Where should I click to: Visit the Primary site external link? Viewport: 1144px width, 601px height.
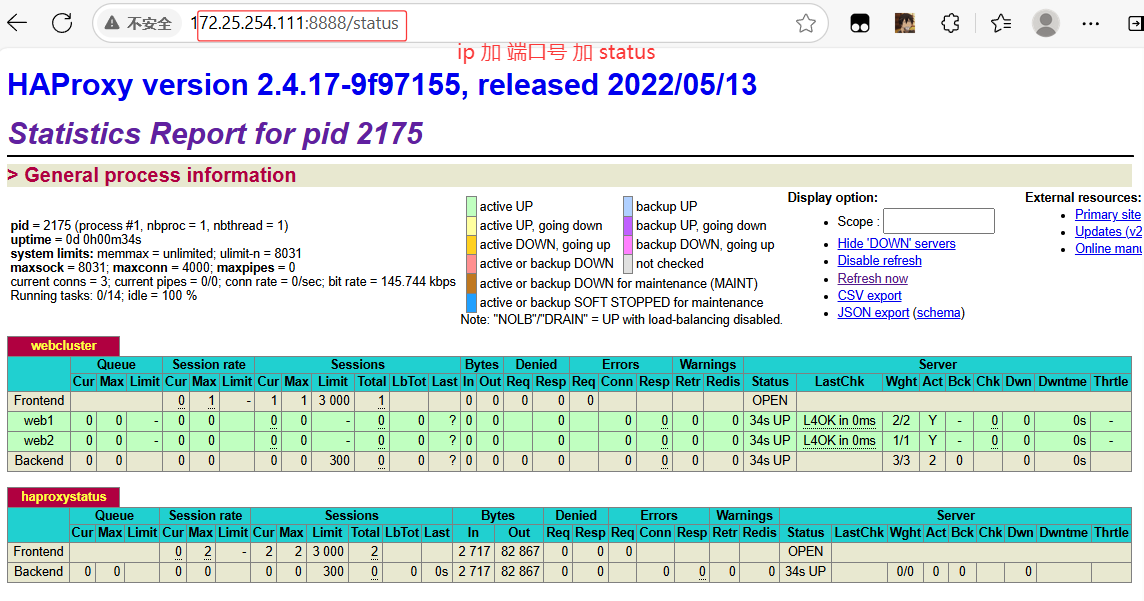(1108, 214)
